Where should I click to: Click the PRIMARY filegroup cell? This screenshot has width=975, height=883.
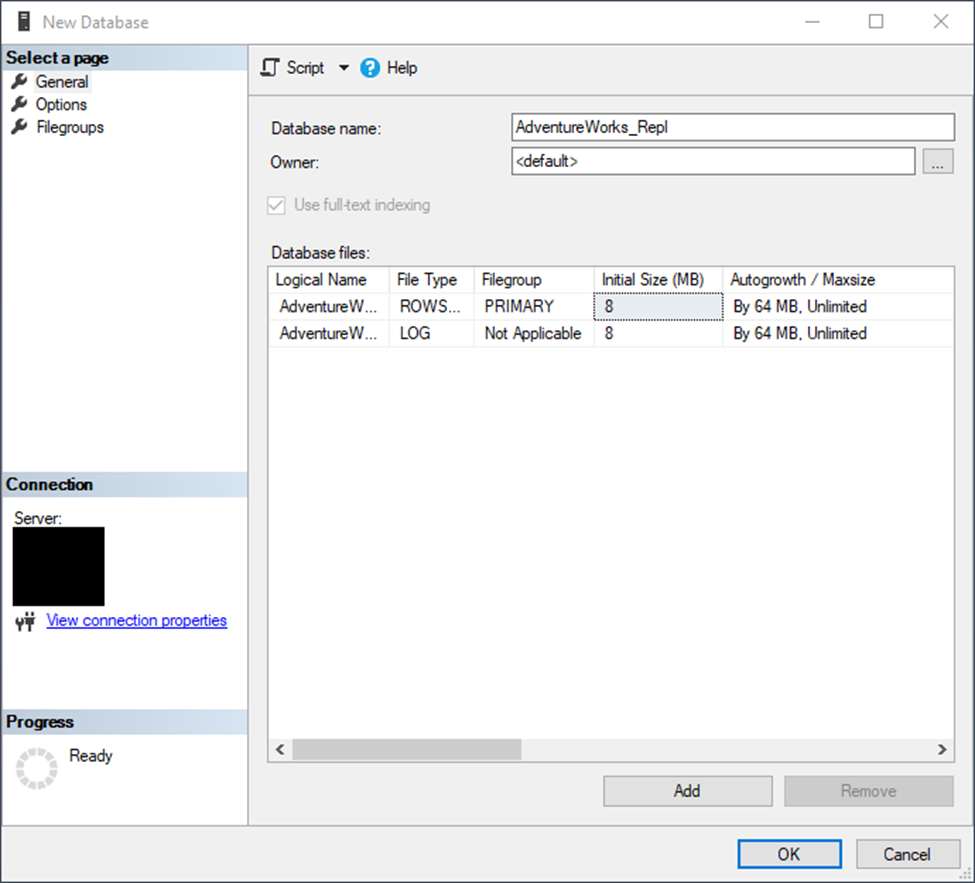(534, 307)
